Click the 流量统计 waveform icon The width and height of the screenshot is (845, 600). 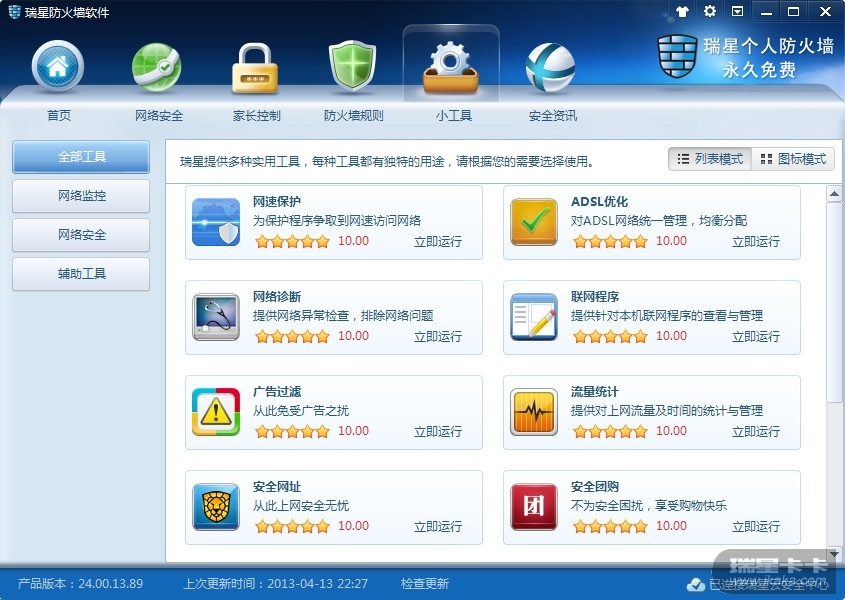pyautogui.click(x=534, y=412)
